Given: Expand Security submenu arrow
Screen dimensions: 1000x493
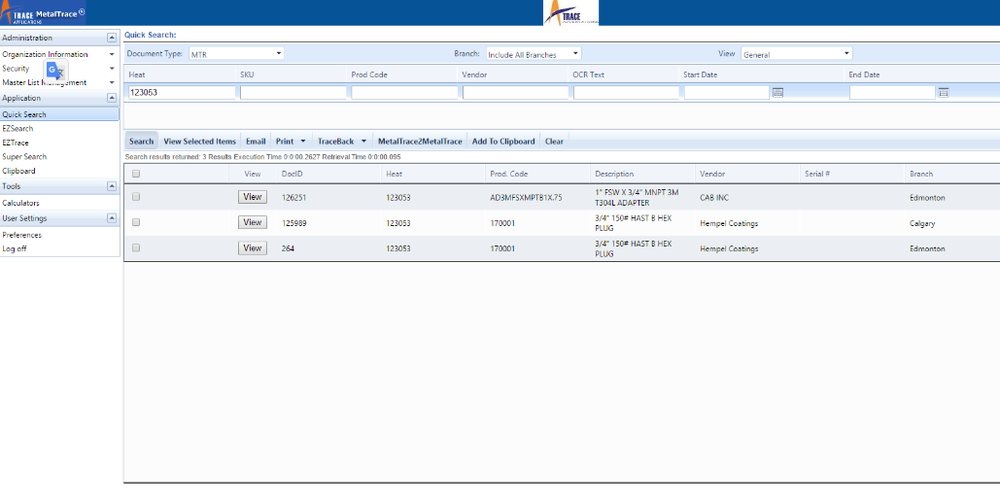Looking at the screenshot, I should pos(112,68).
